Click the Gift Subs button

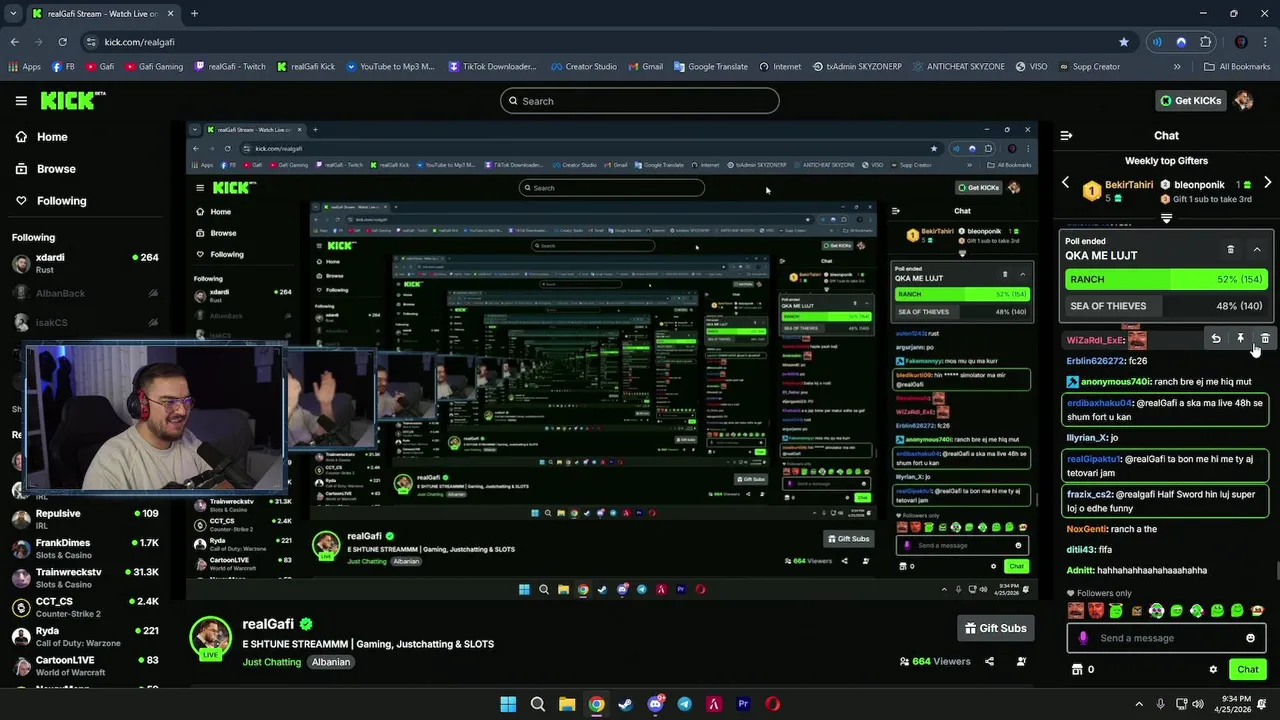click(995, 628)
